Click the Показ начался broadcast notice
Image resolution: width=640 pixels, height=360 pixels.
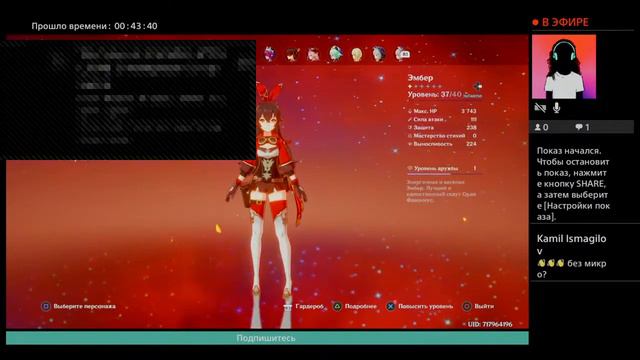tap(573, 184)
